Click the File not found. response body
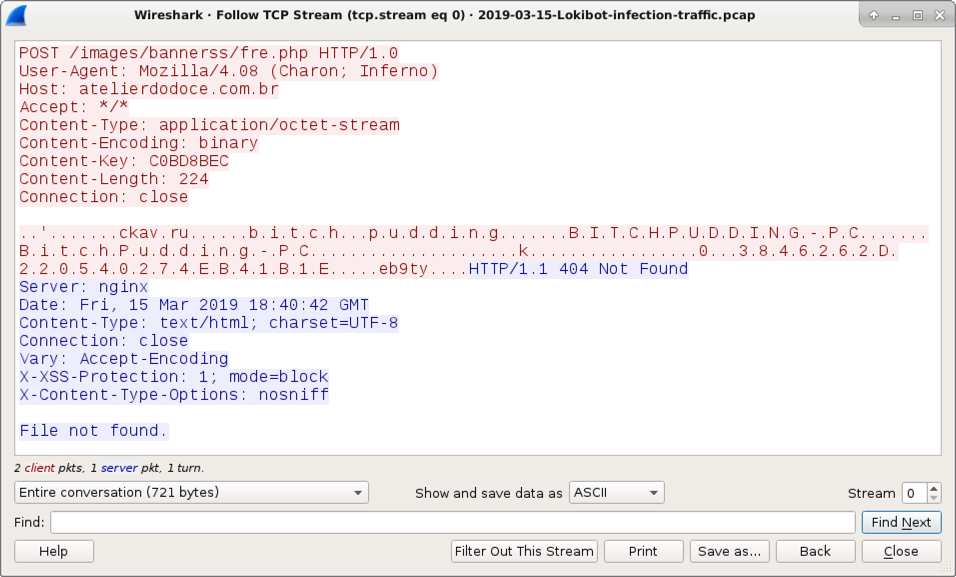The height and width of the screenshot is (577, 956). pyautogui.click(x=94, y=431)
